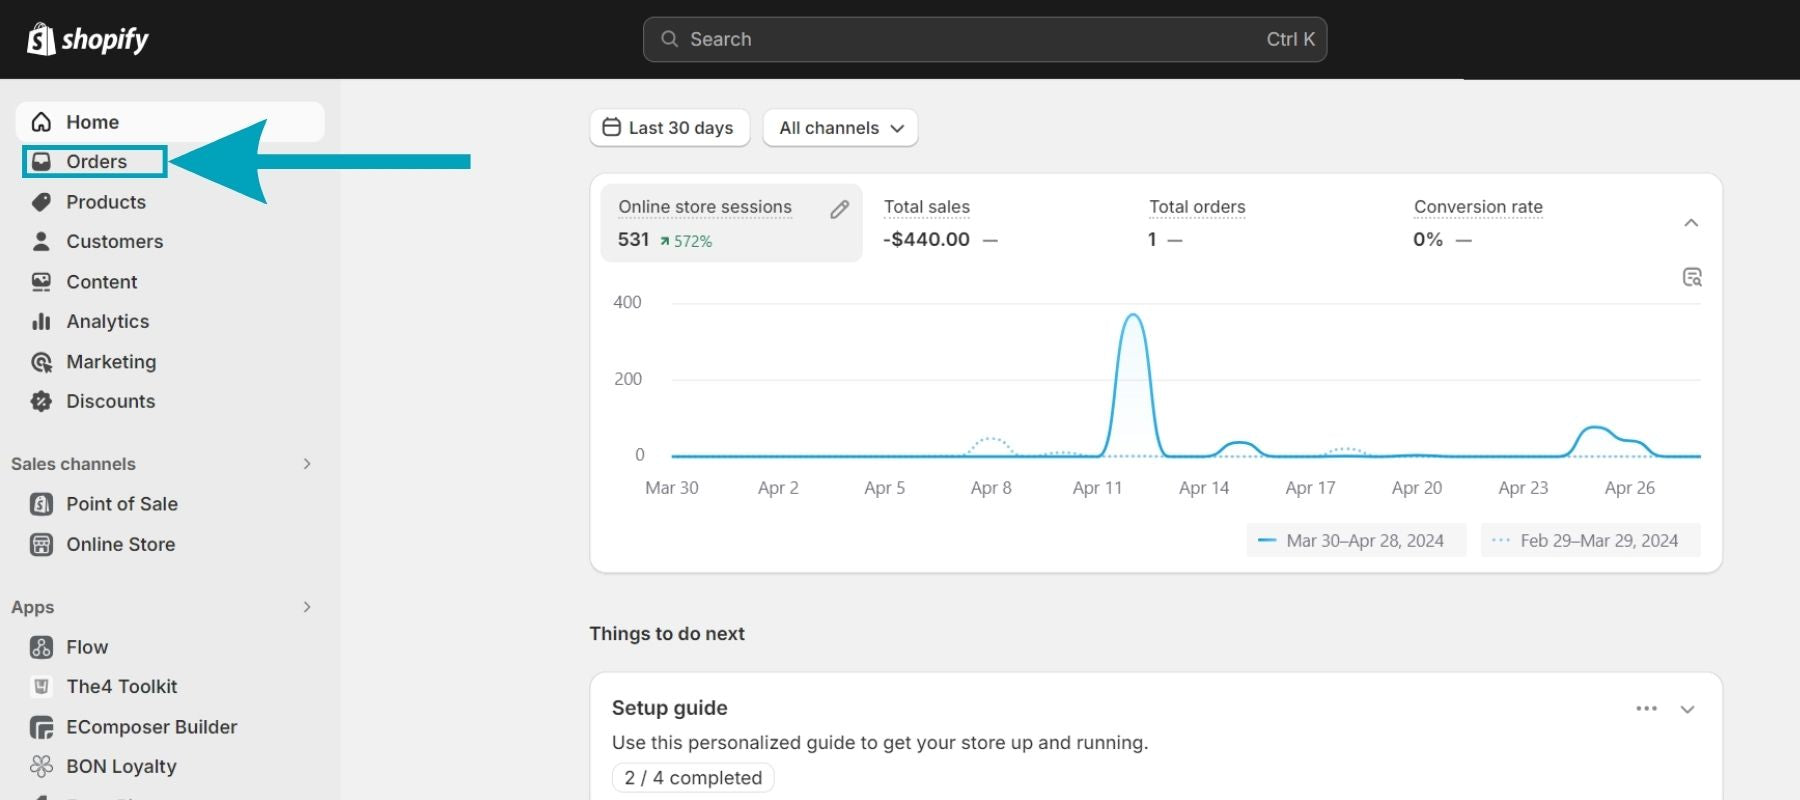Viewport: 1800px width, 800px height.
Task: Select the Online store sessions metric
Action: pos(731,223)
